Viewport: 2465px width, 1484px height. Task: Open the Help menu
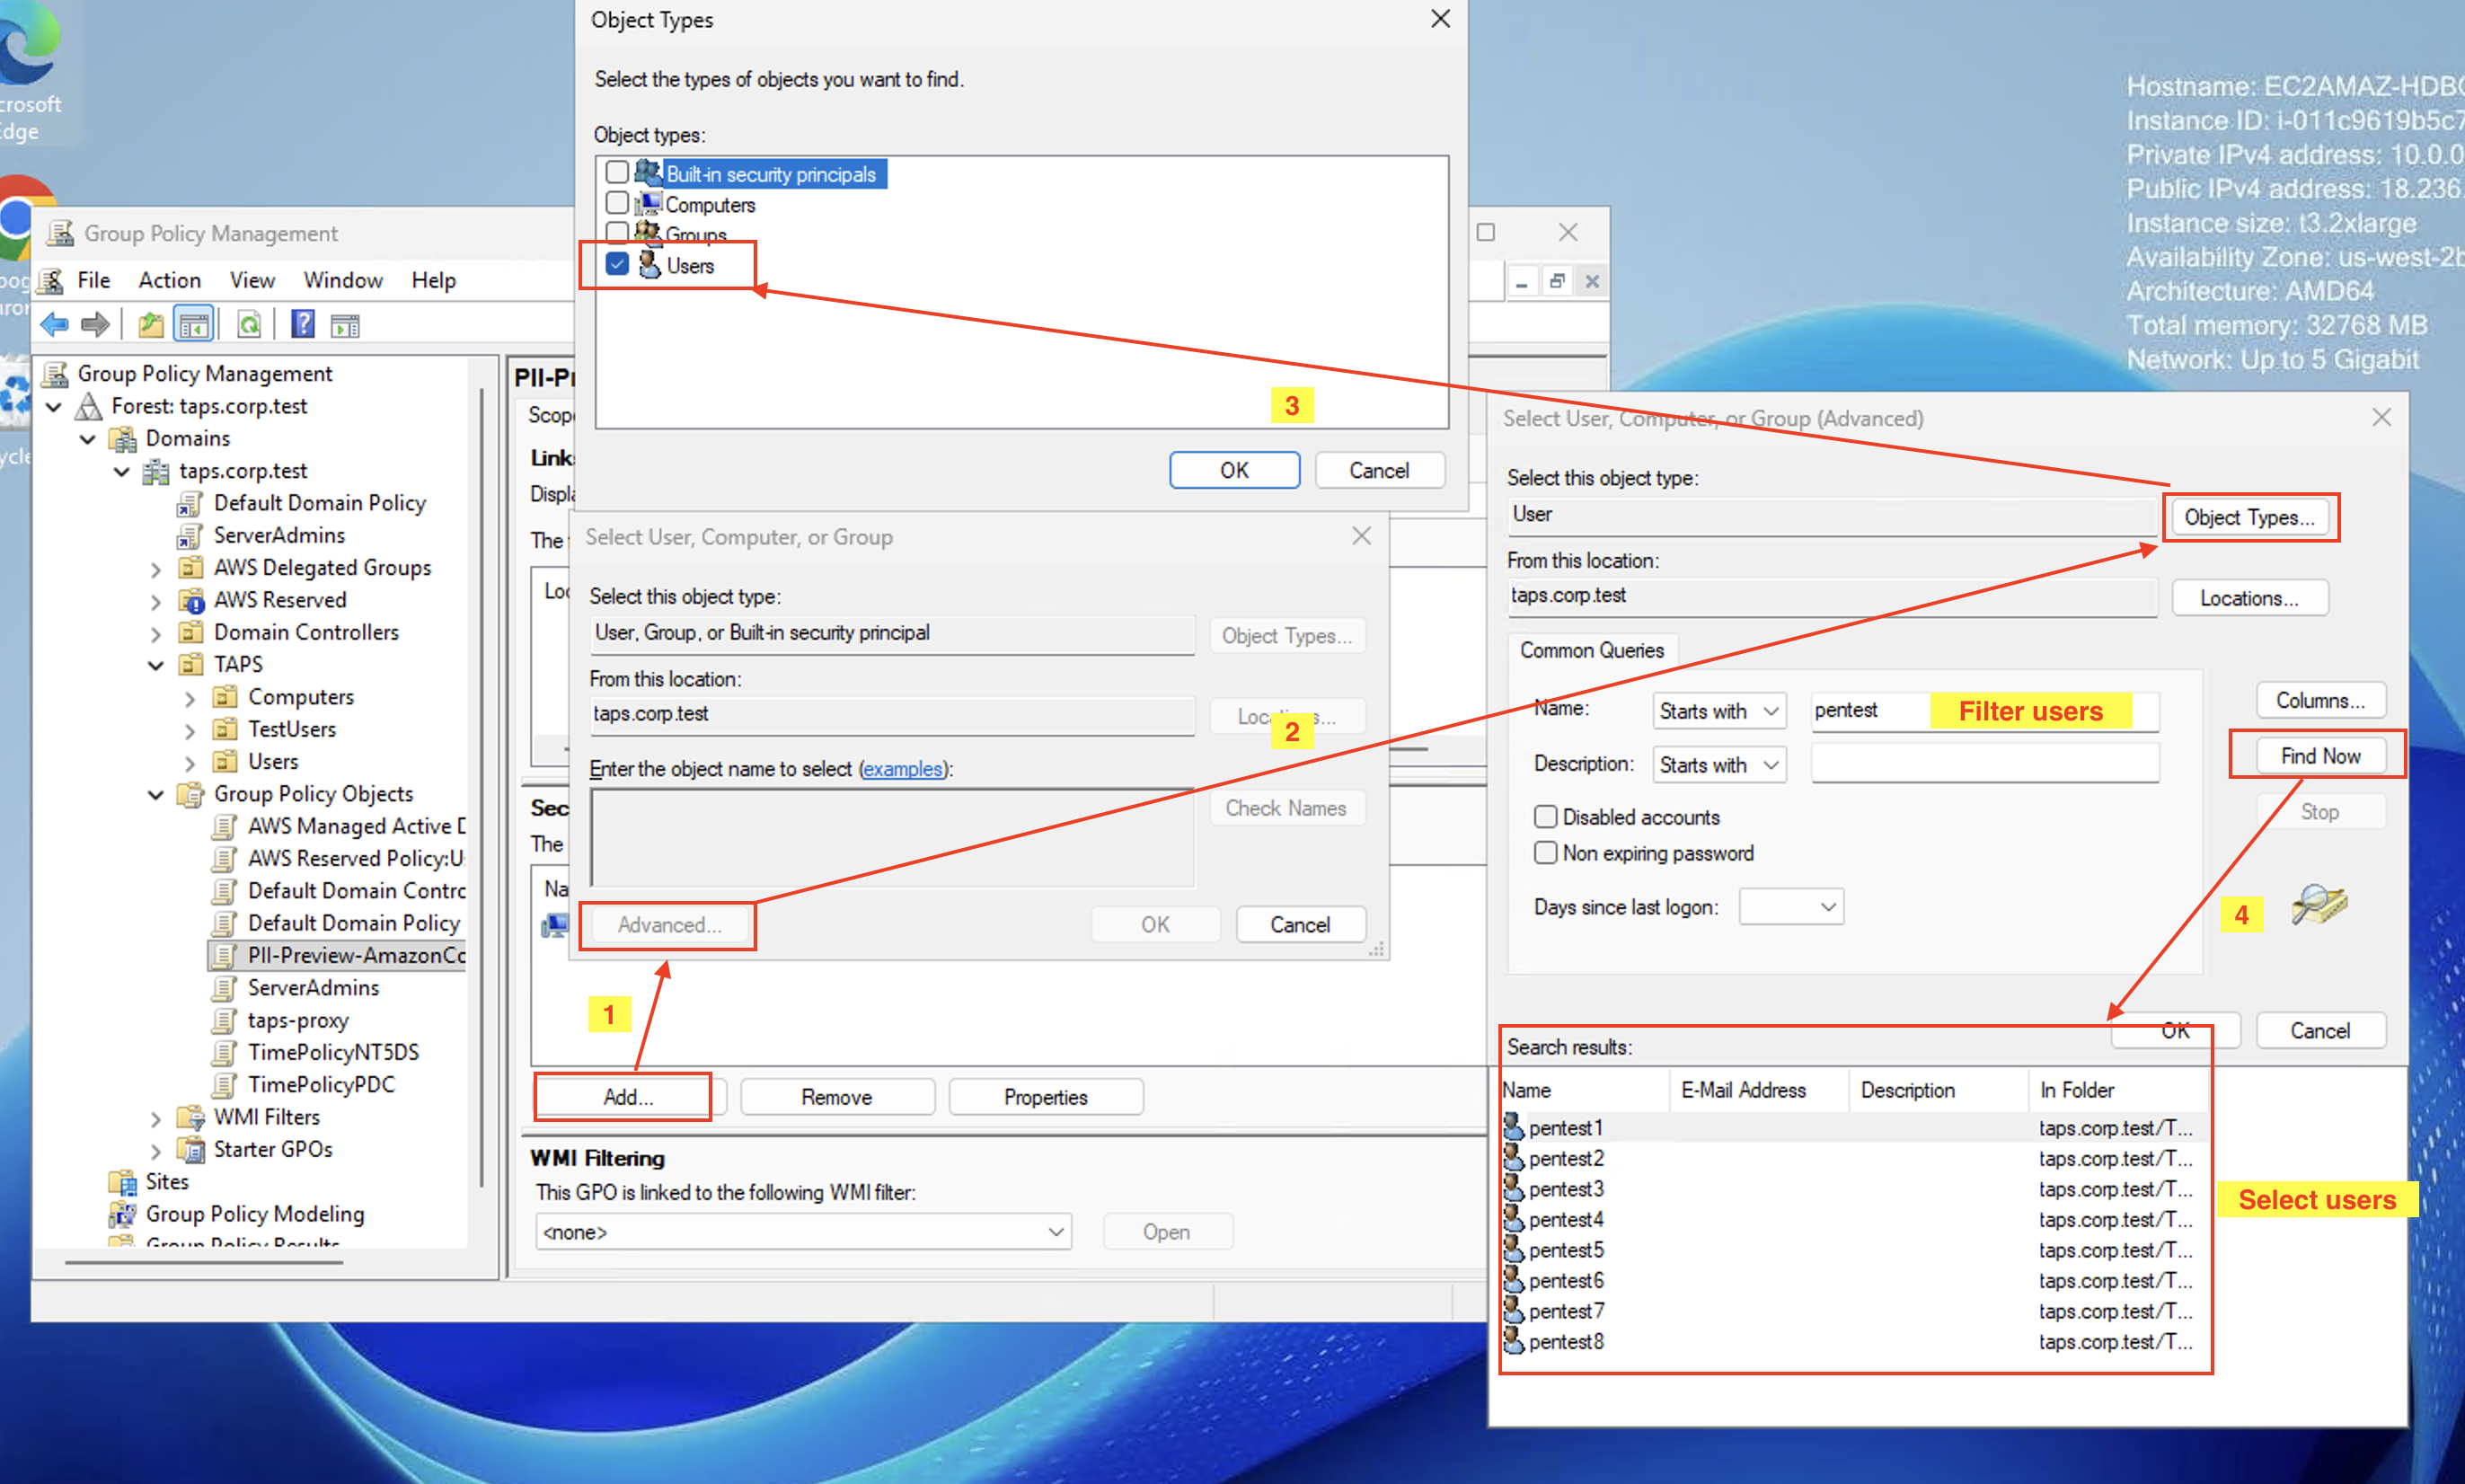tap(434, 280)
